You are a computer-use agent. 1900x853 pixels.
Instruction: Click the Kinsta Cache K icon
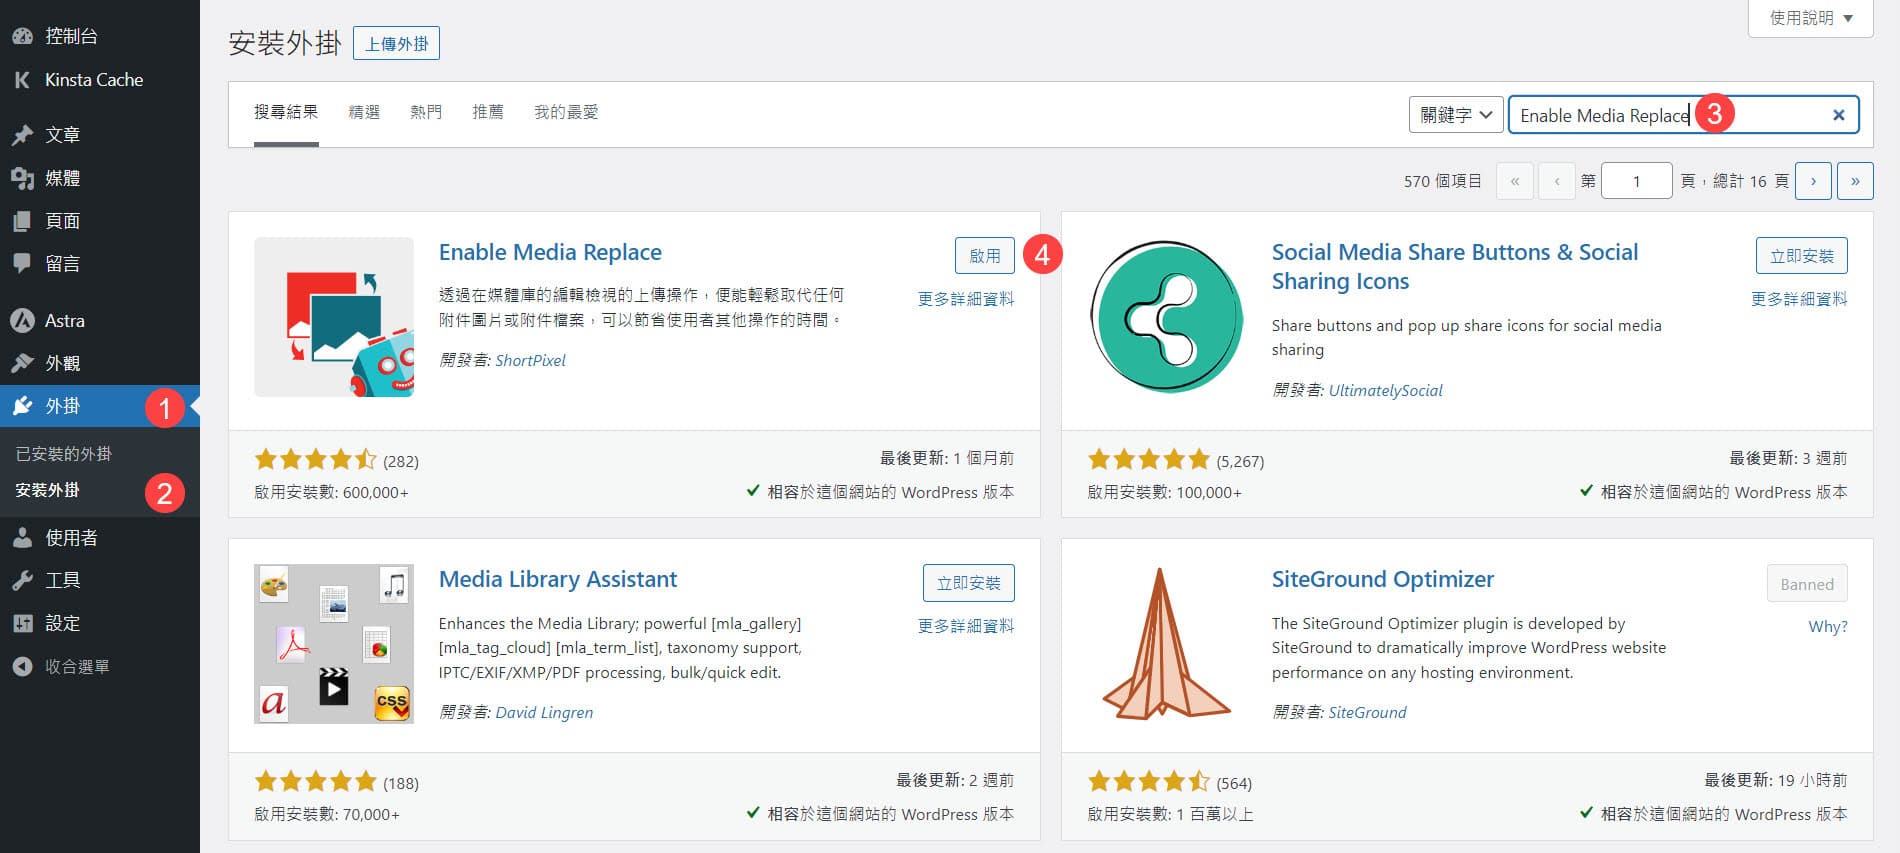pos(22,80)
